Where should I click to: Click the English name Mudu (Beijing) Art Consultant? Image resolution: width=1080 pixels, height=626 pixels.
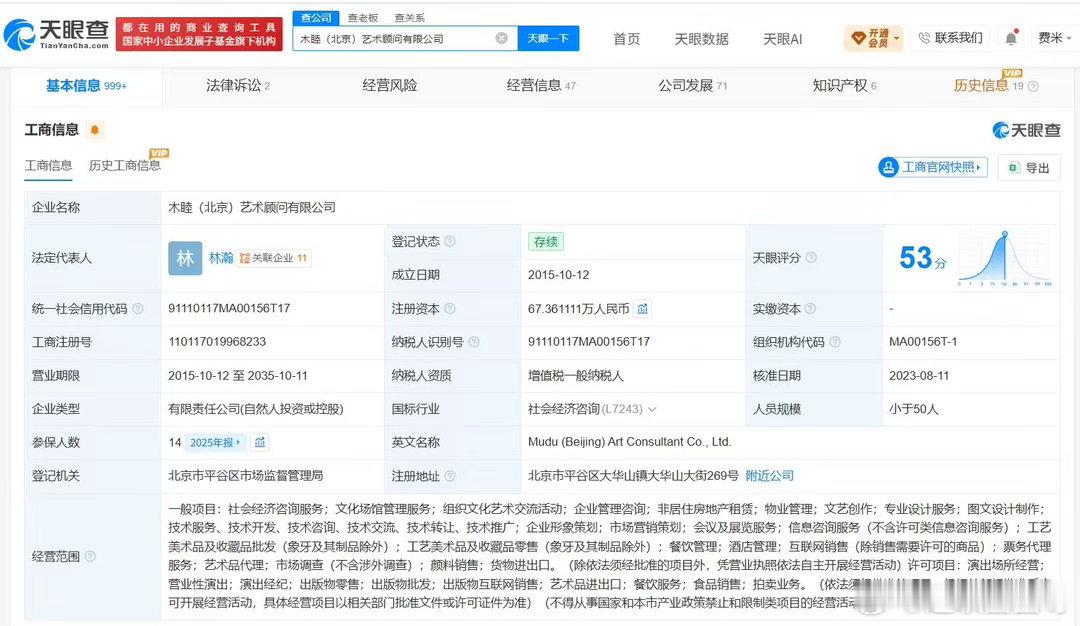630,442
